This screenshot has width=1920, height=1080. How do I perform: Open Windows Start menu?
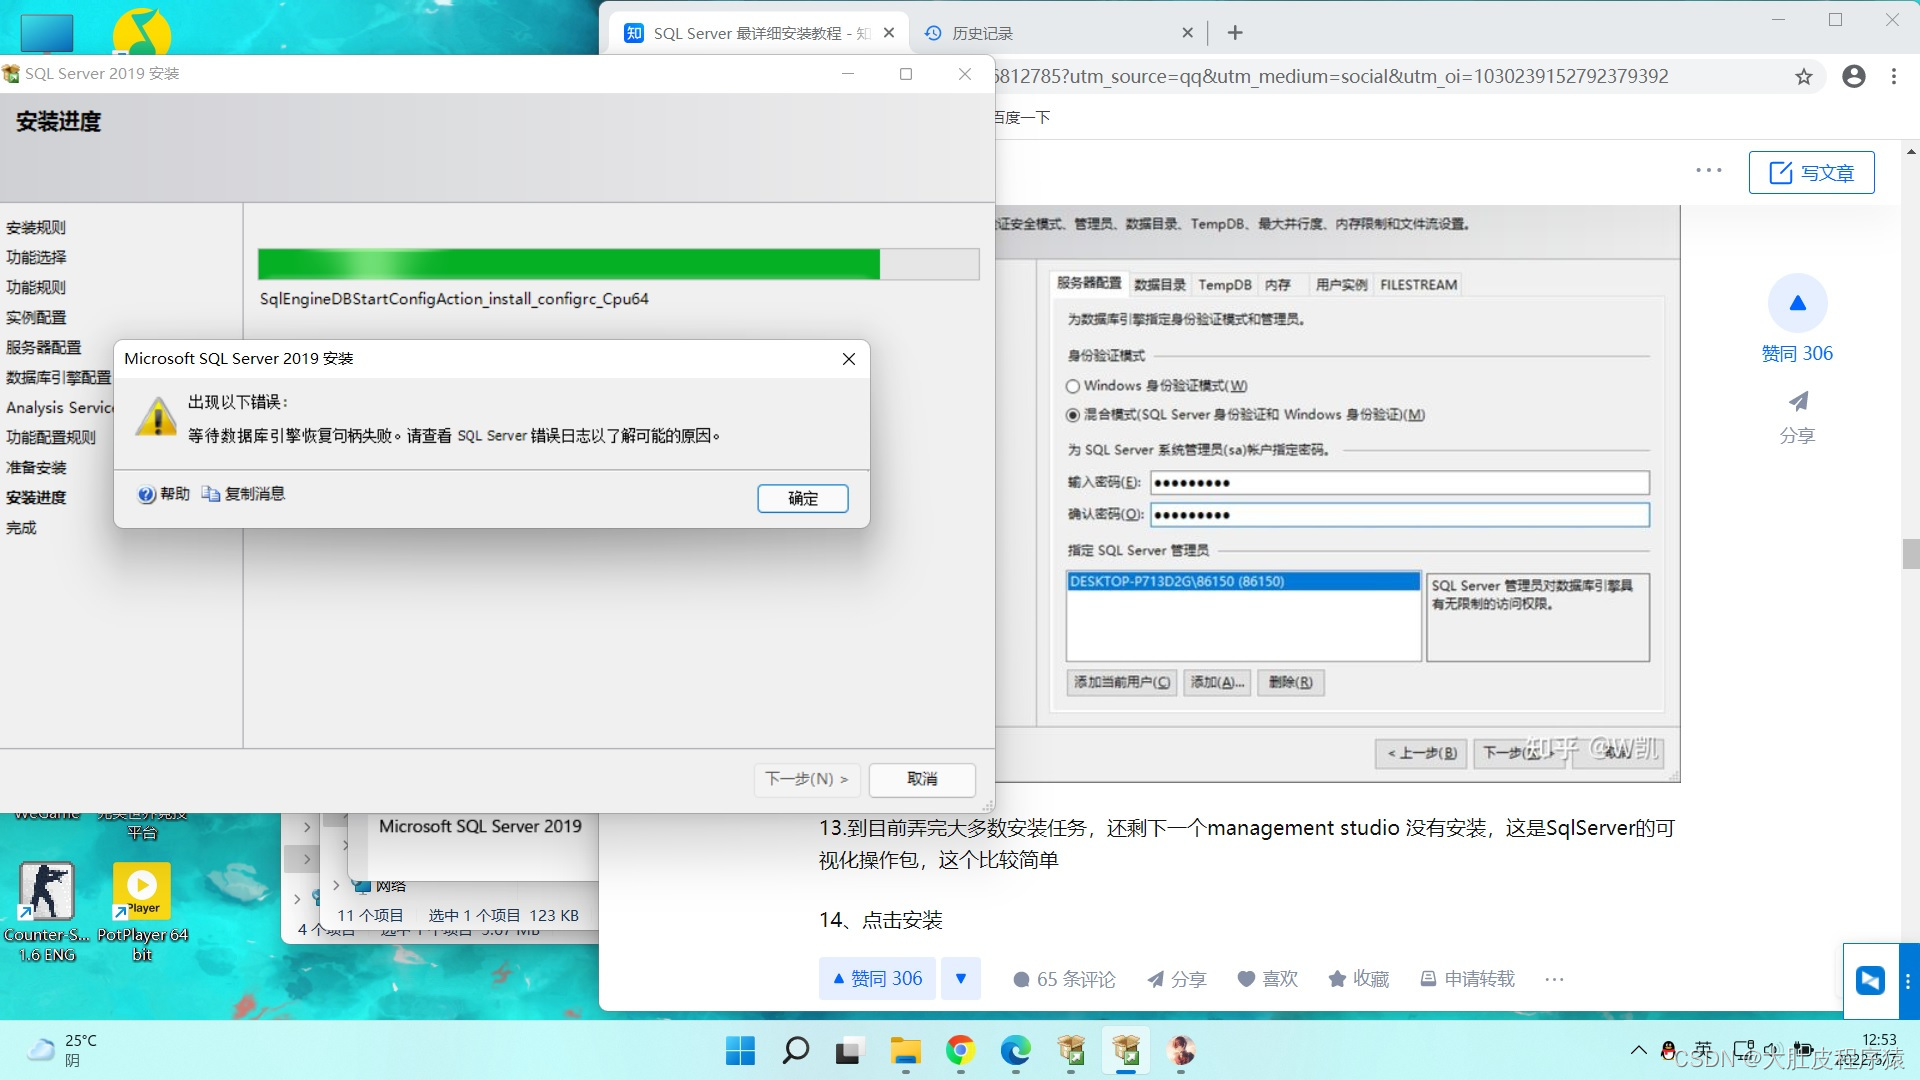point(740,1051)
